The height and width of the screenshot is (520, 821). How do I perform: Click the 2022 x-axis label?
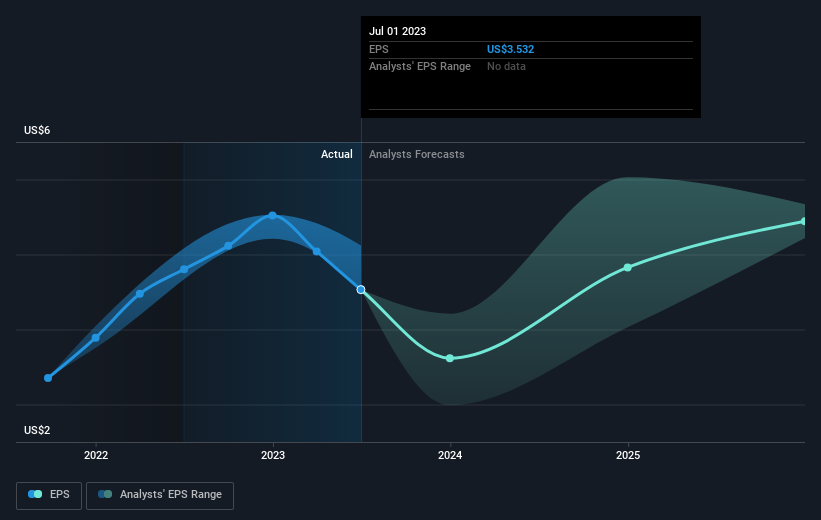point(96,456)
